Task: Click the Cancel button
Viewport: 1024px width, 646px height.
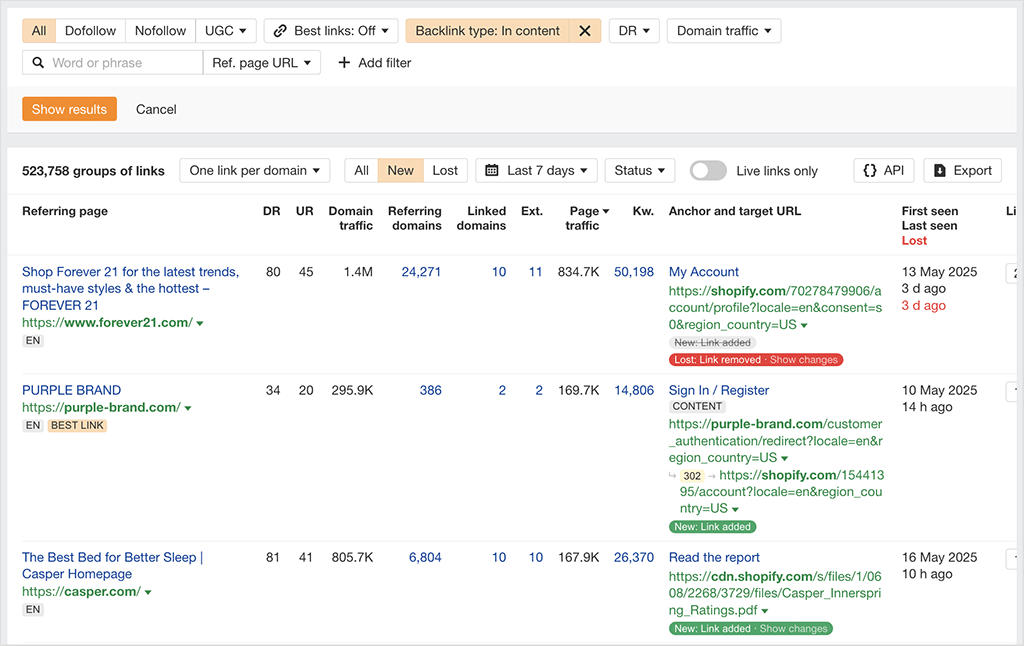Action: (x=156, y=109)
